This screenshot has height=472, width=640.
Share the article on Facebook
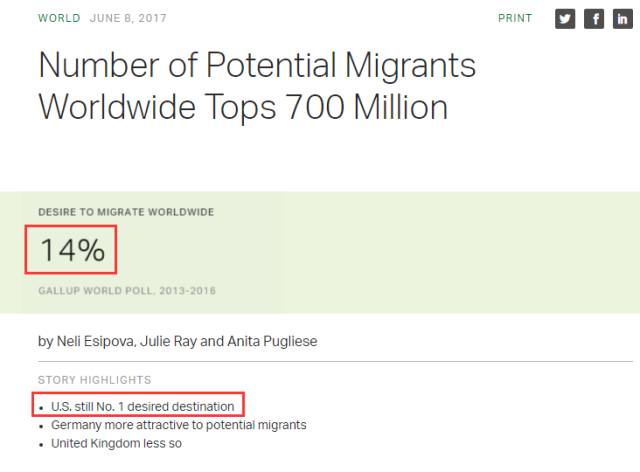594,20
